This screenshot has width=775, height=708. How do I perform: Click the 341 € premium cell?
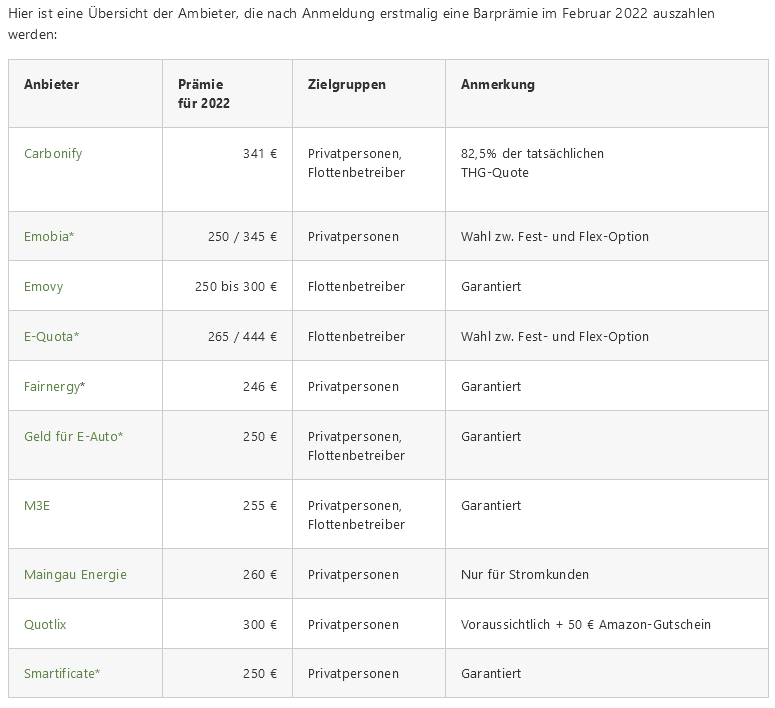[x=259, y=154]
